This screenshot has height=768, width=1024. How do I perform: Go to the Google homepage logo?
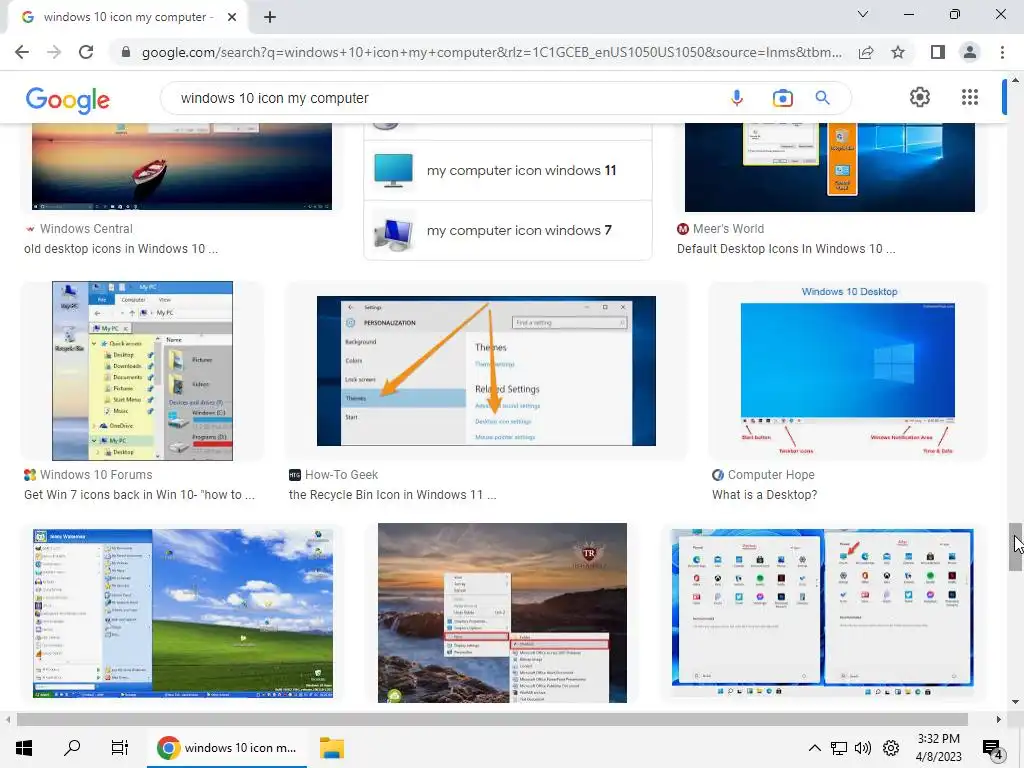[x=68, y=100]
